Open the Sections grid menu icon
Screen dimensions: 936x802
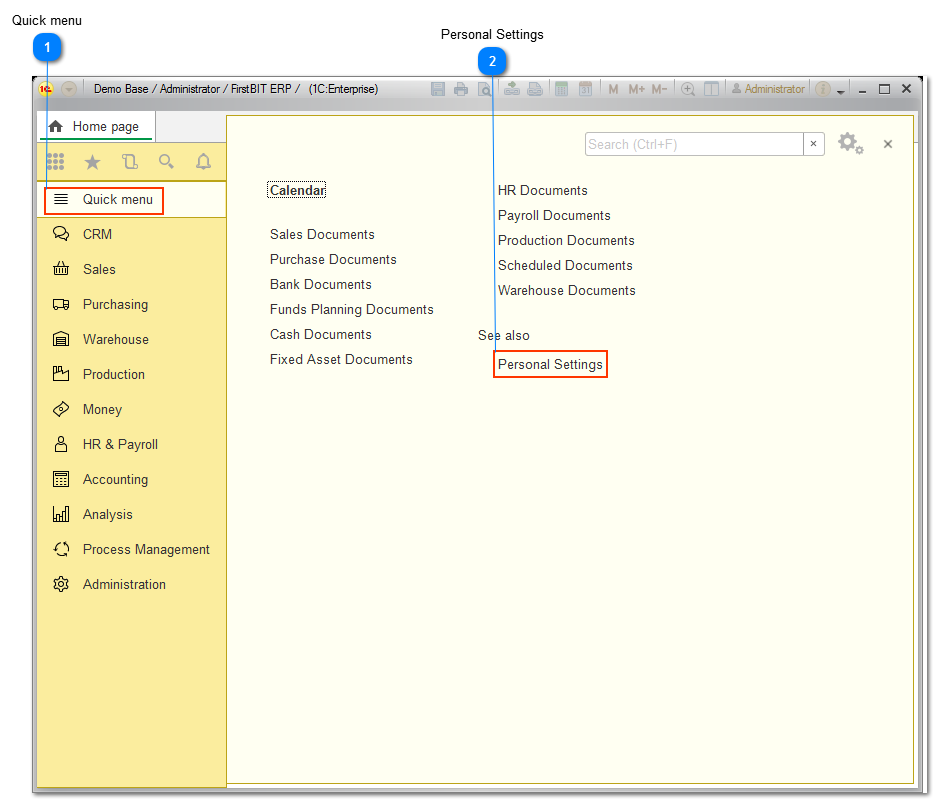56,162
